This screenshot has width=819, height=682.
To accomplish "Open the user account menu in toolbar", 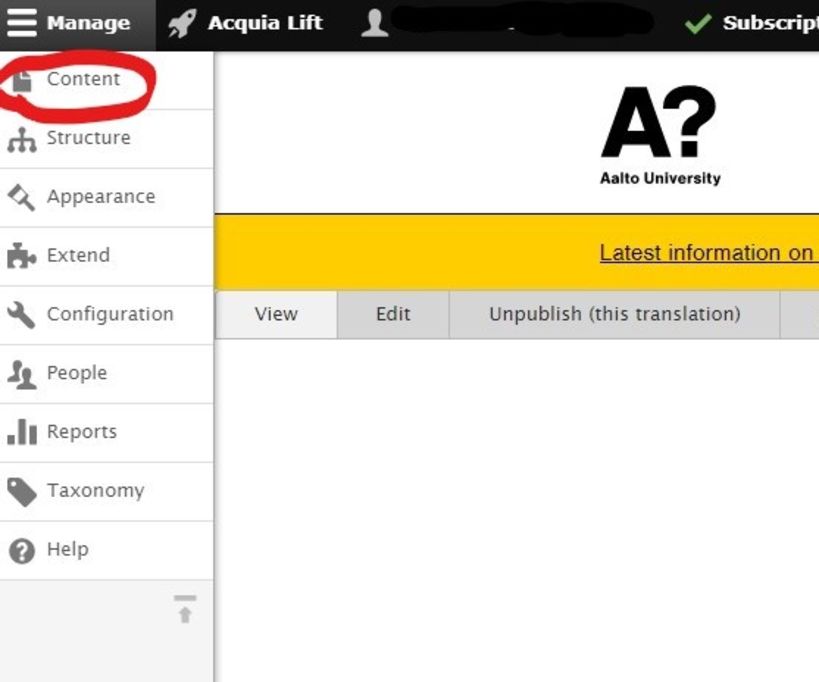I will (x=375, y=23).
